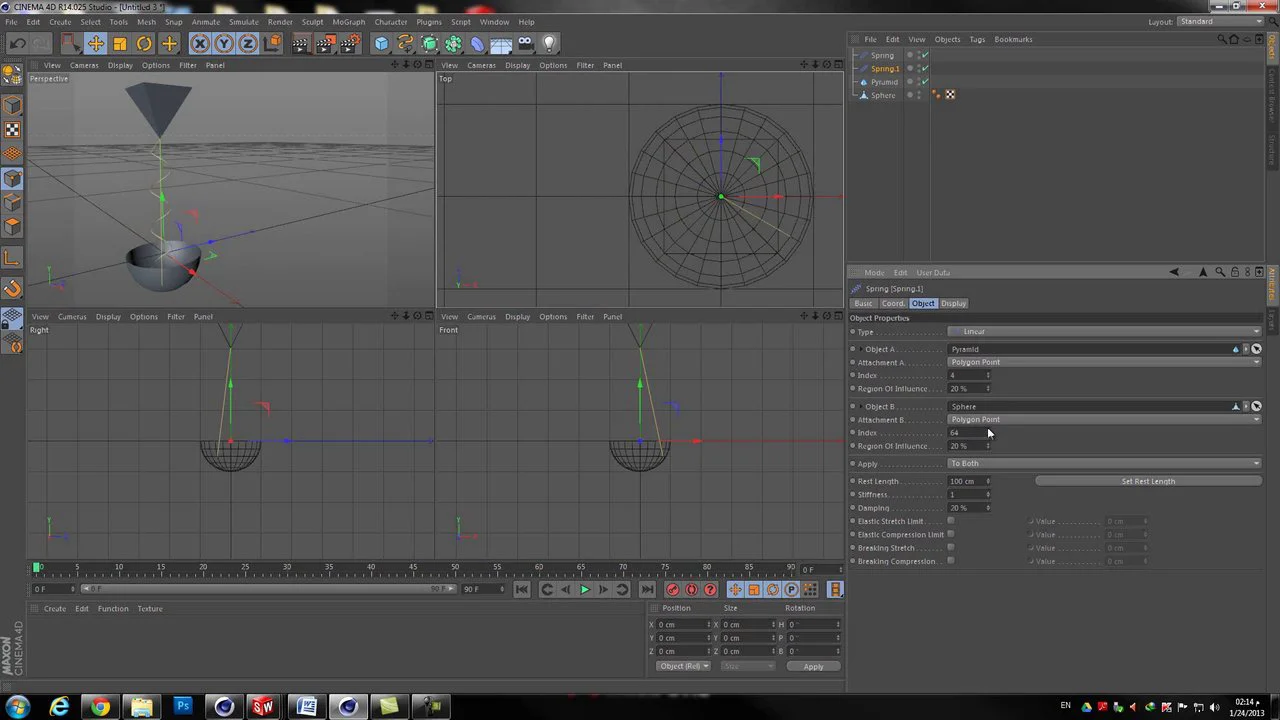
Task: Click Rest Length stepper arrows
Action: [x=988, y=481]
